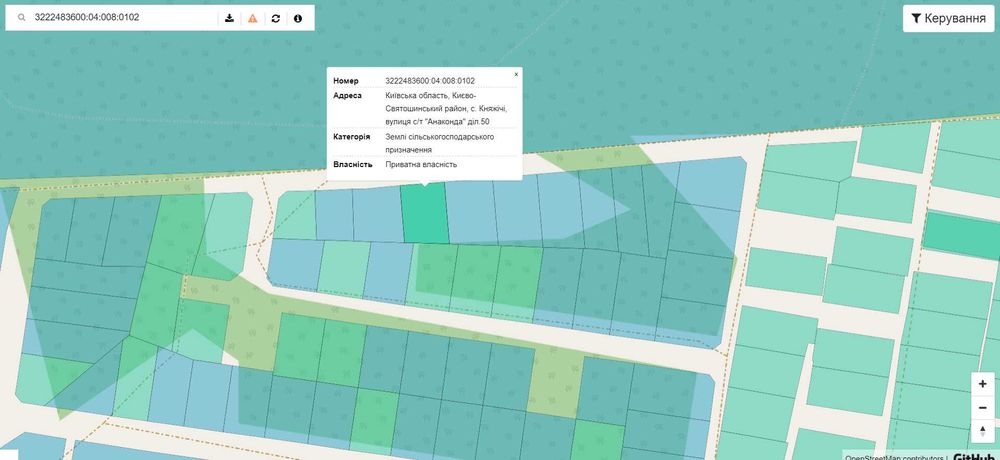This screenshot has width=1000, height=460.
Task: Click the refresh arrows icon
Action: point(276,18)
